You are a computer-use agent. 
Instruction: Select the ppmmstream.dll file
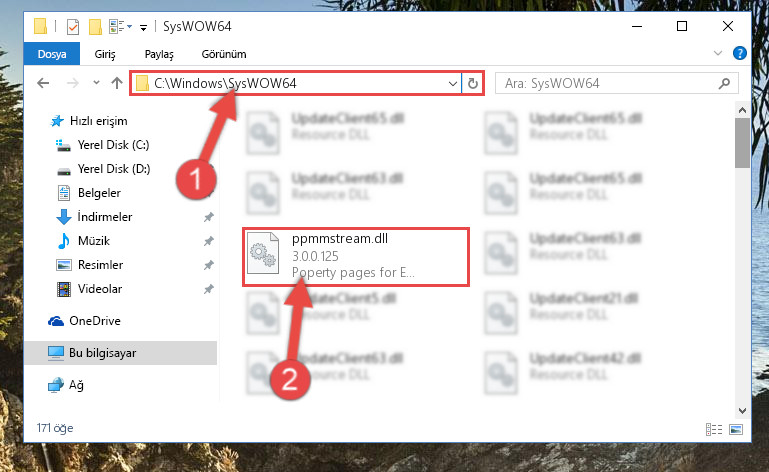click(x=356, y=257)
